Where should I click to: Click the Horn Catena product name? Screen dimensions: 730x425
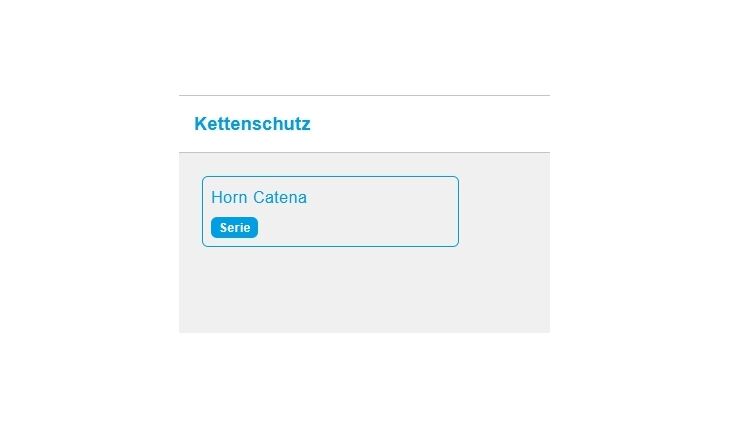(x=259, y=197)
